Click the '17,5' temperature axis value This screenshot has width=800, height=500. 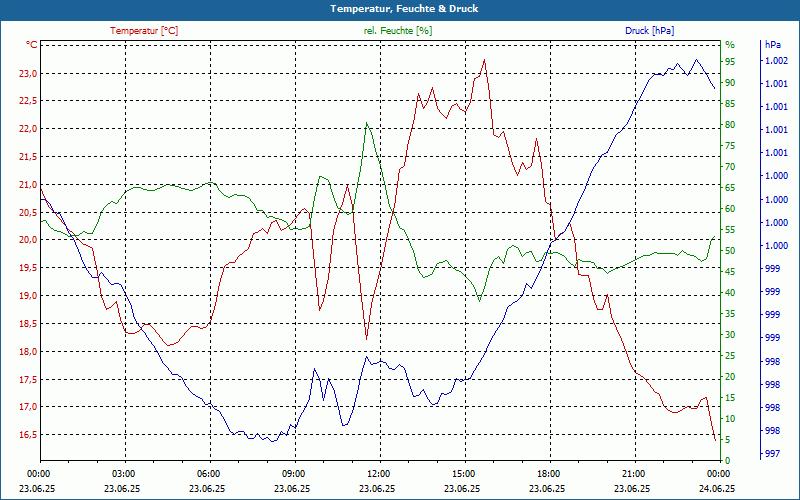(x=28, y=380)
